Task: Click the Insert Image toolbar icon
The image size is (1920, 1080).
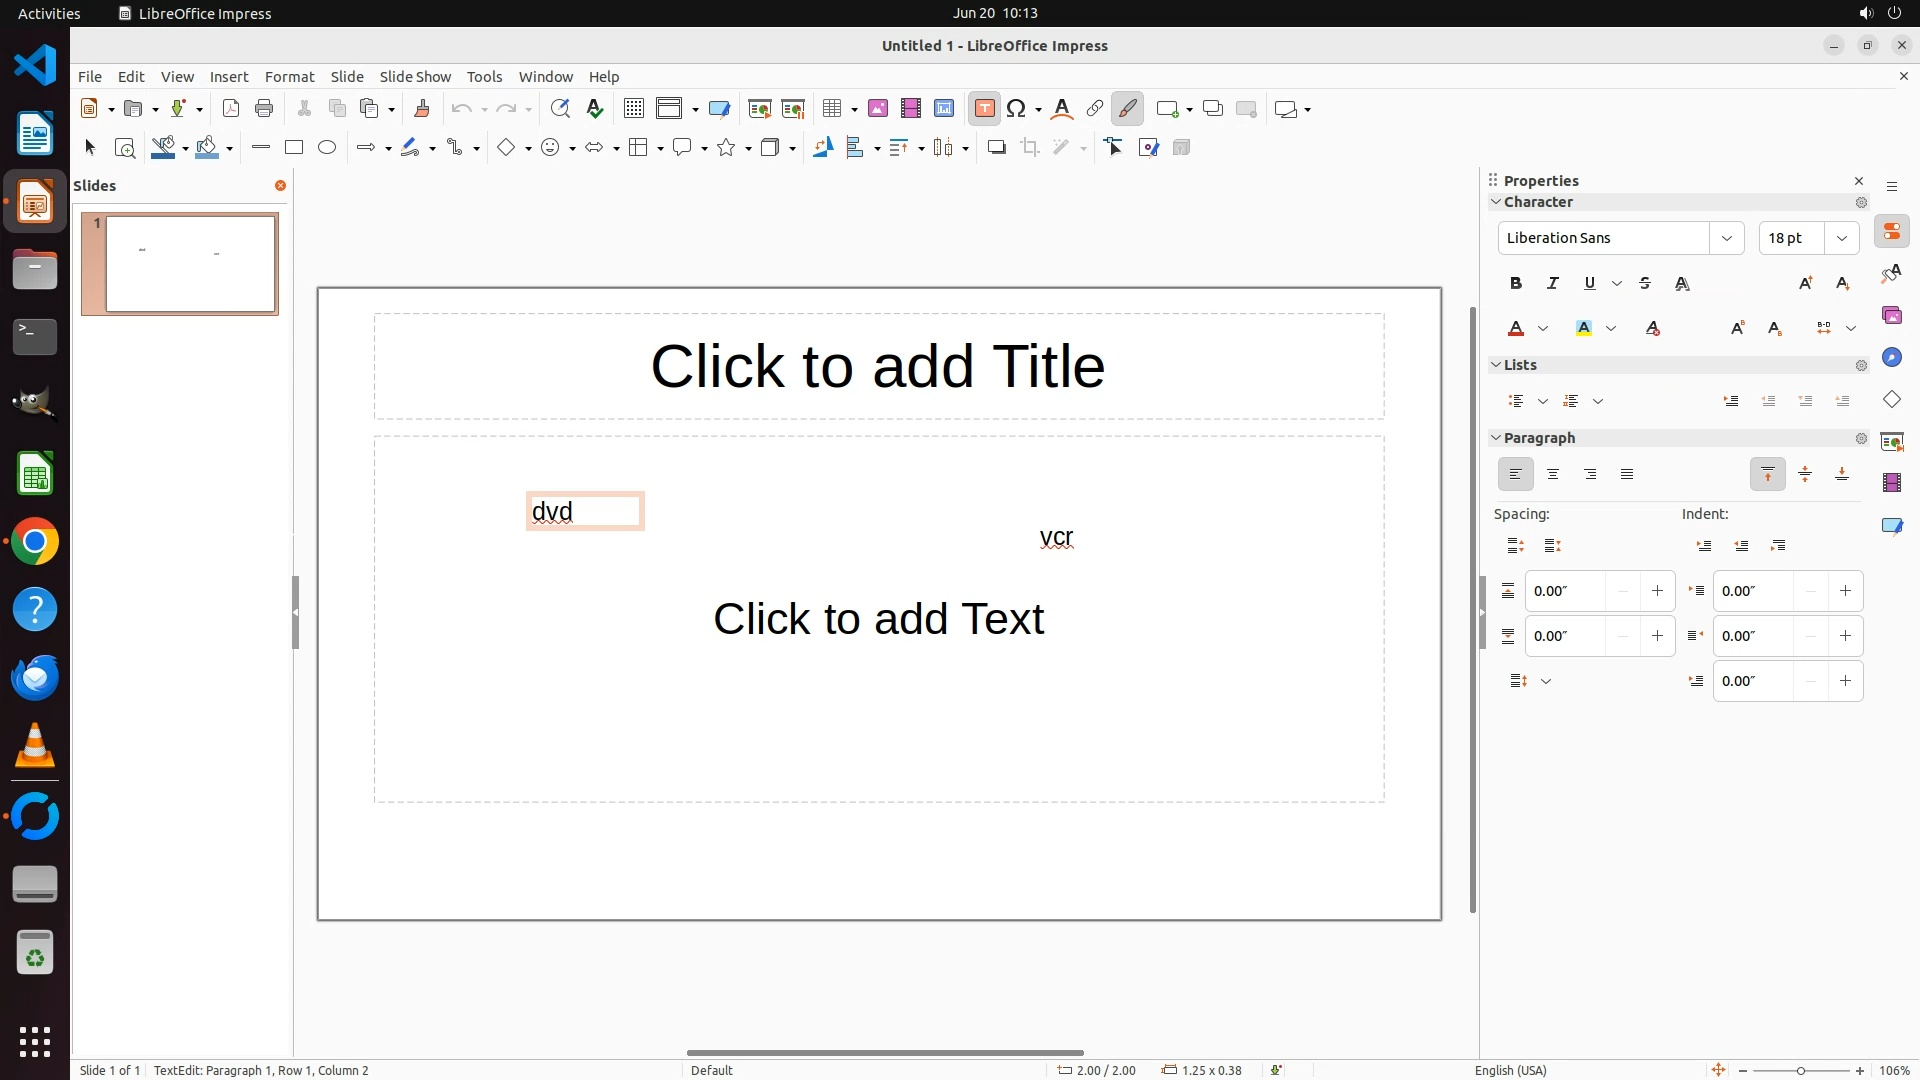Action: click(x=878, y=109)
